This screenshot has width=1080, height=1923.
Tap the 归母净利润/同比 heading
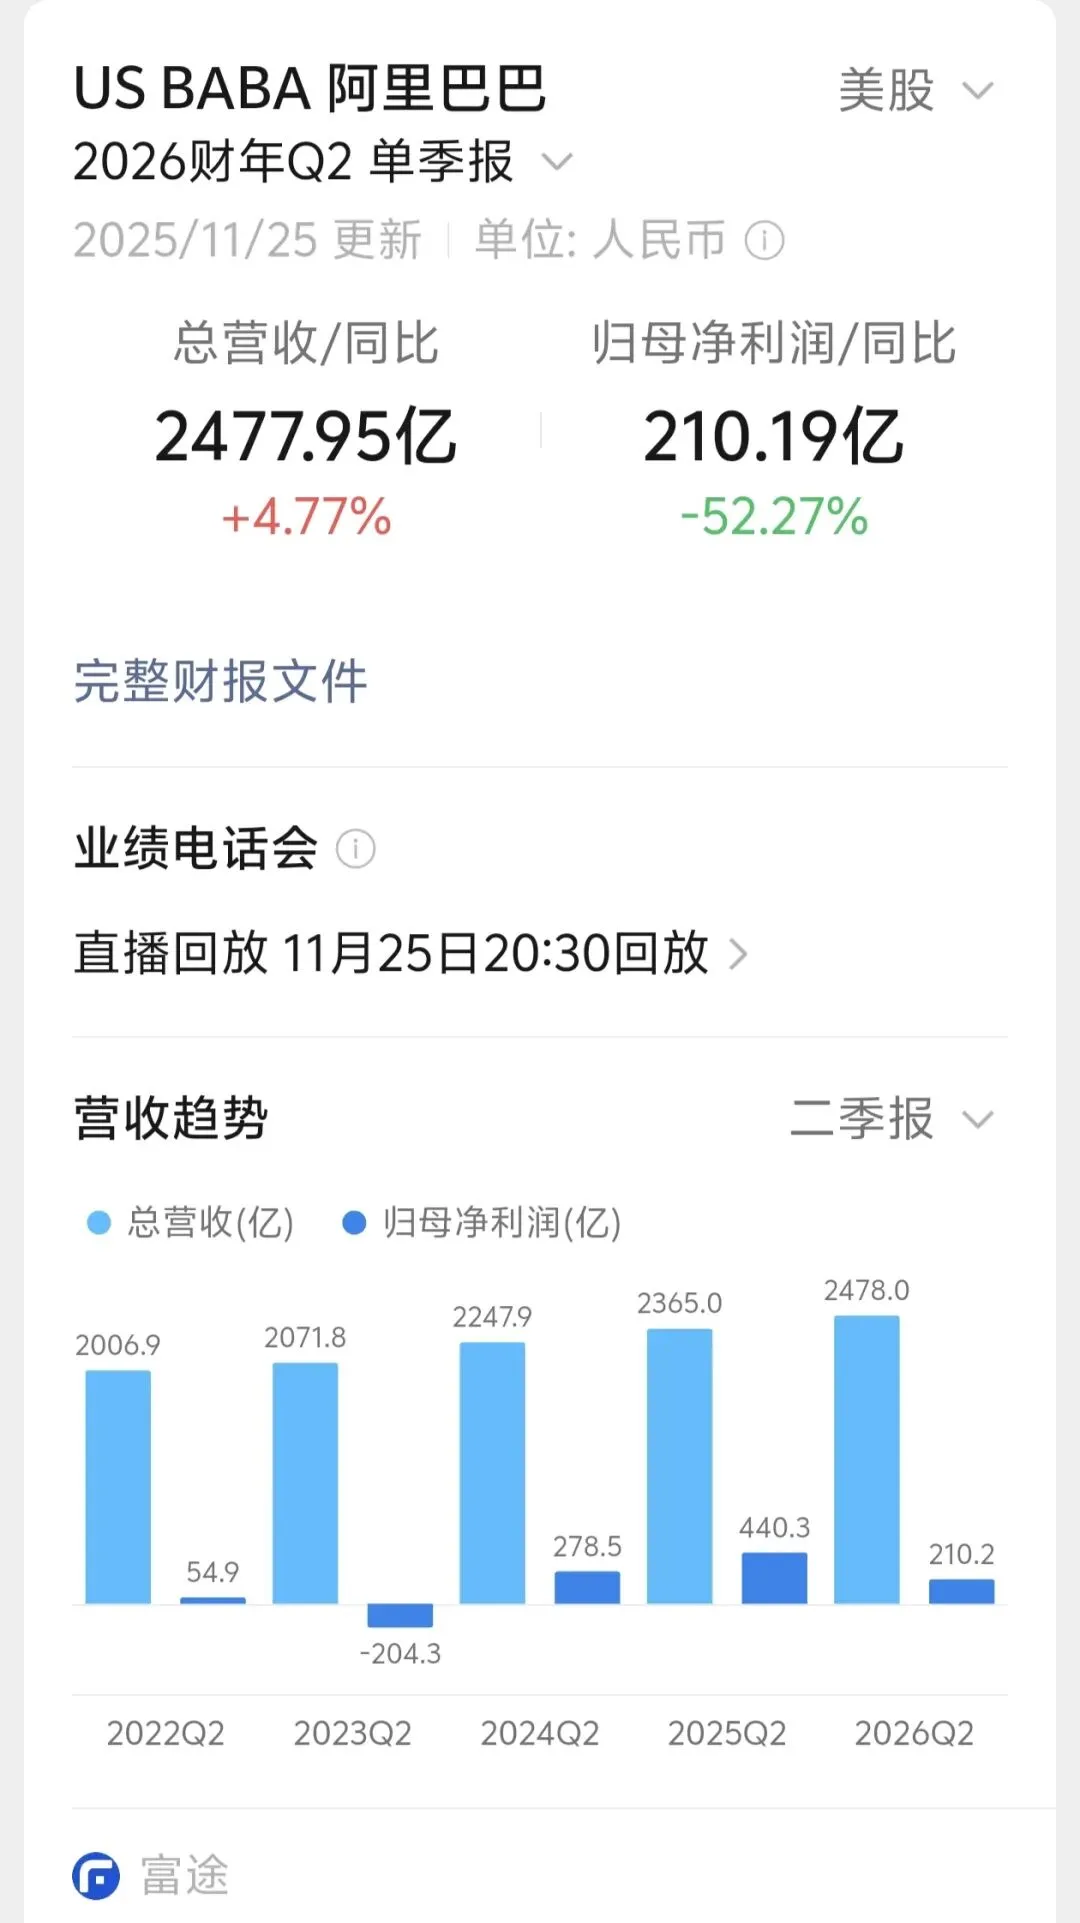point(774,343)
